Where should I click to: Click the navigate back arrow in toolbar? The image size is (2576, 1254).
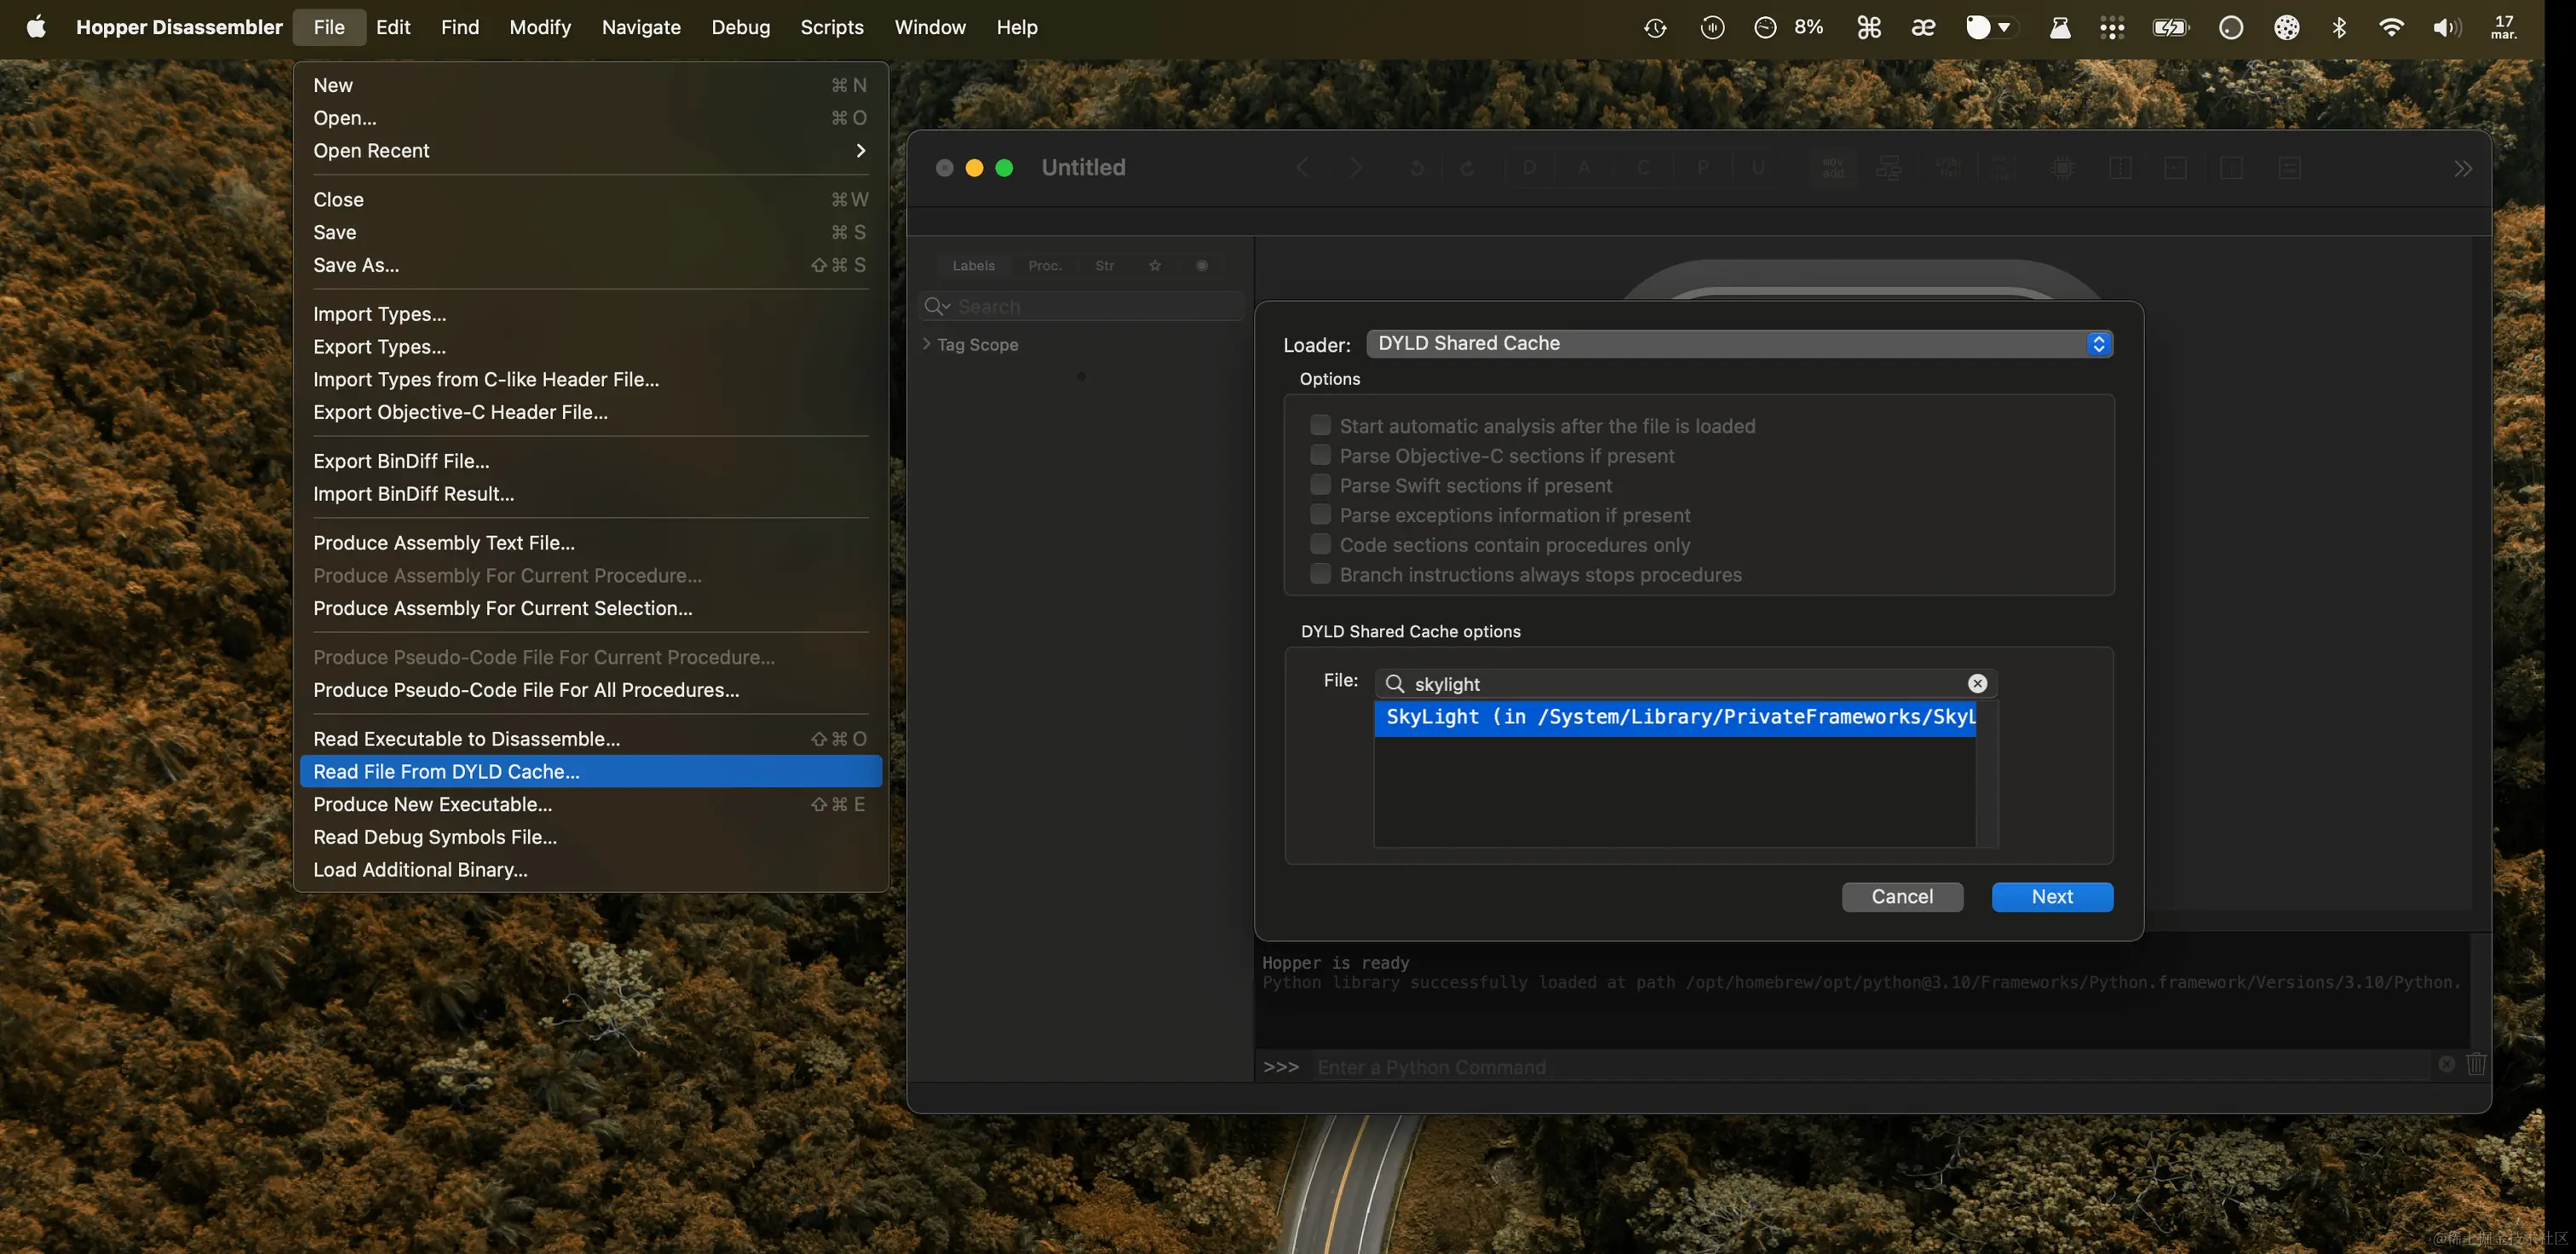1301,167
